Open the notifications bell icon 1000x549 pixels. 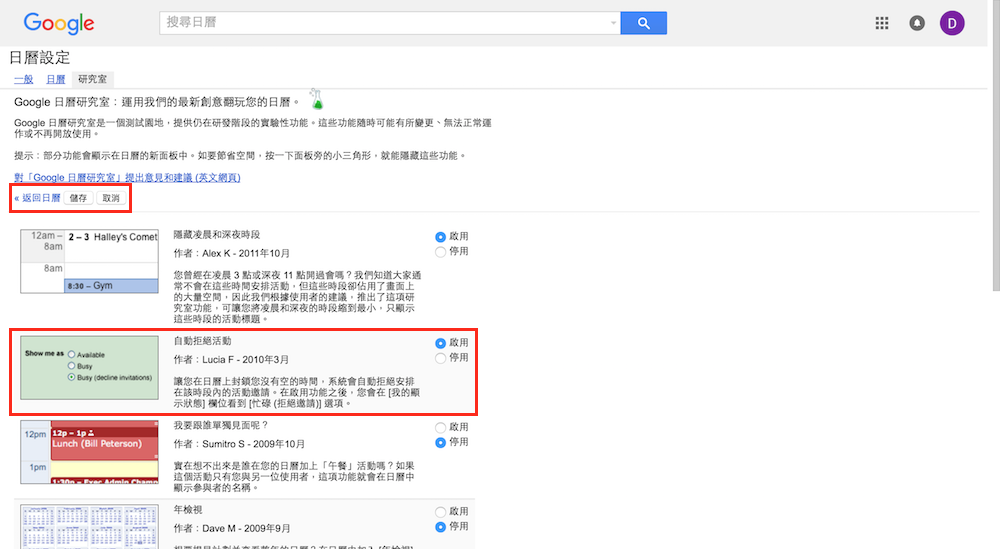[x=917, y=24]
